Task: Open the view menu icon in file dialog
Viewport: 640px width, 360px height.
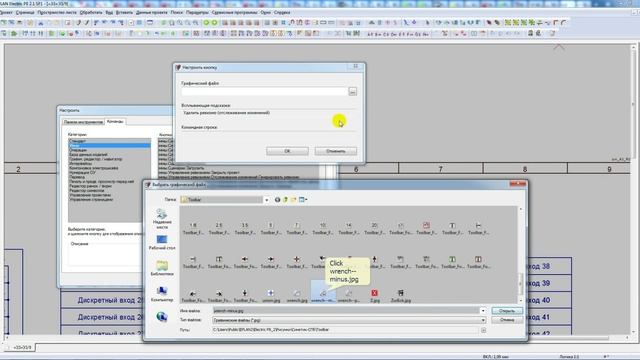Action: click(x=303, y=200)
